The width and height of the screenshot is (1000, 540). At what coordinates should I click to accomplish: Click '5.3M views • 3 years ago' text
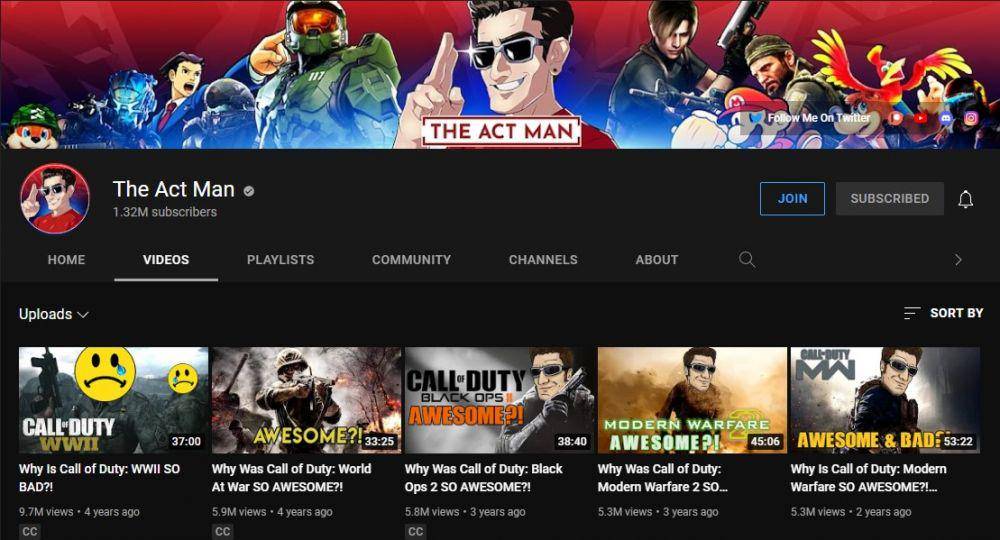(x=658, y=511)
